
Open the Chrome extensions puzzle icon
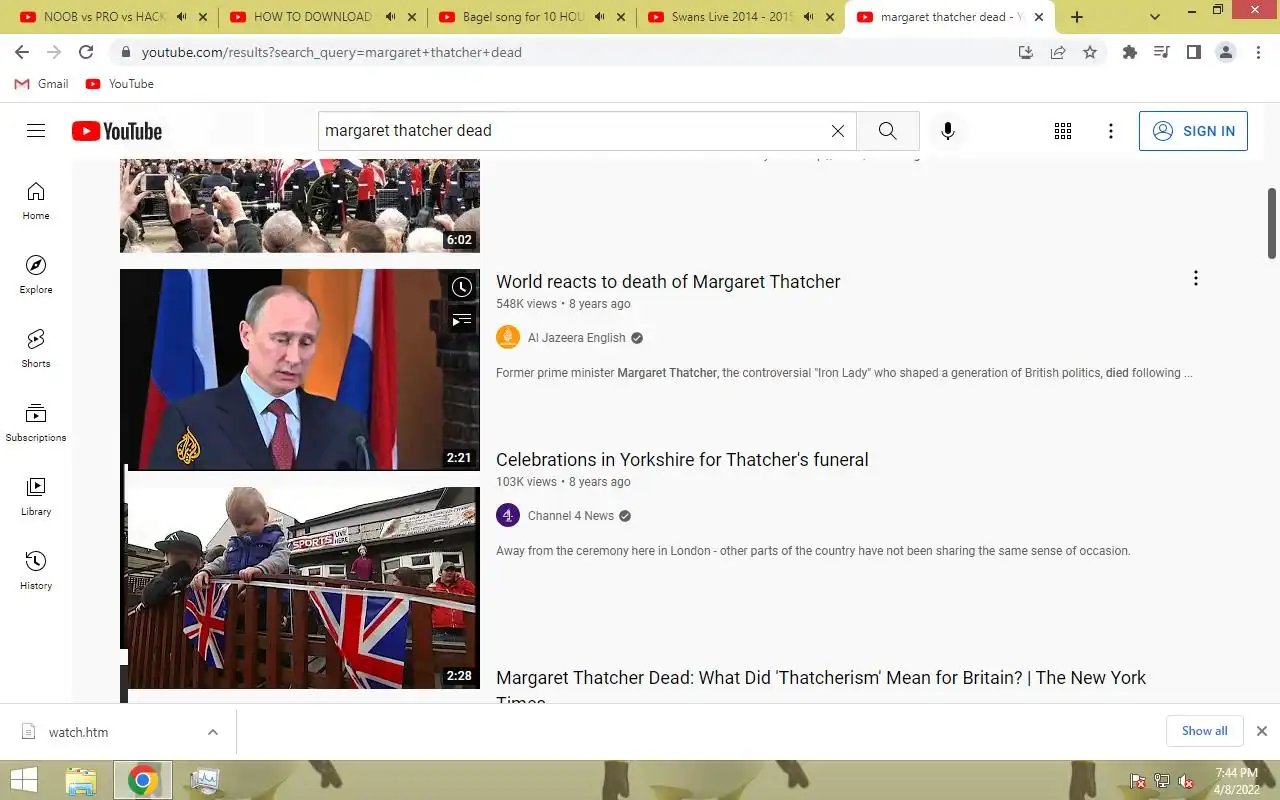click(1130, 52)
